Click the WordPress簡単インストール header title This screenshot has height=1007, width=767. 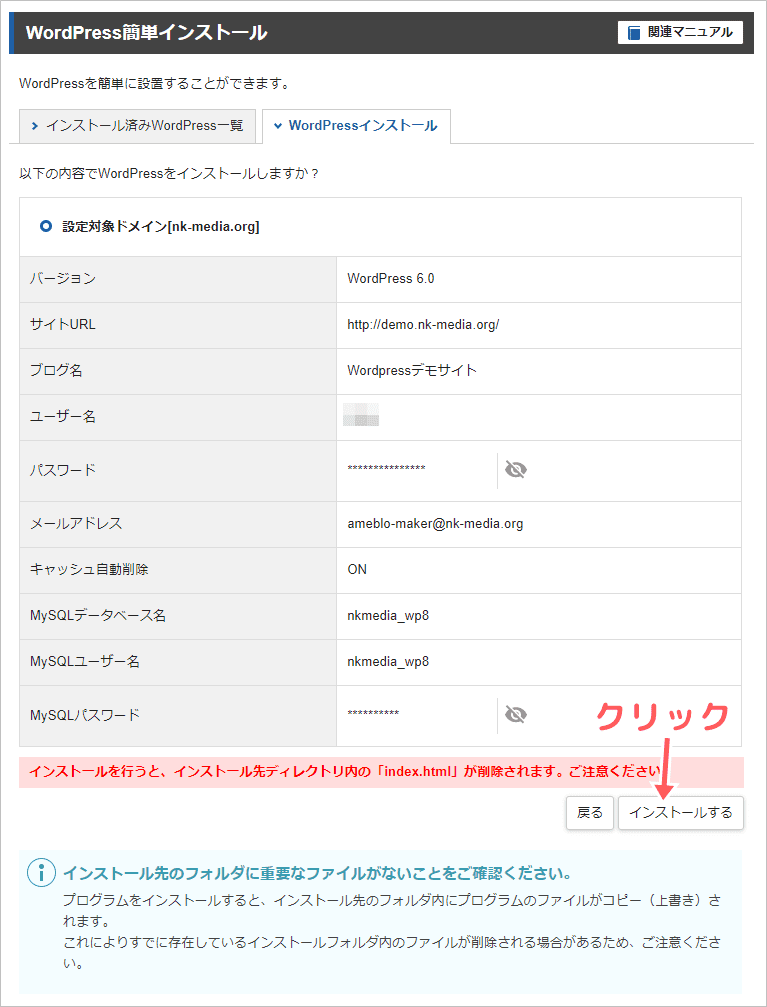pos(146,33)
